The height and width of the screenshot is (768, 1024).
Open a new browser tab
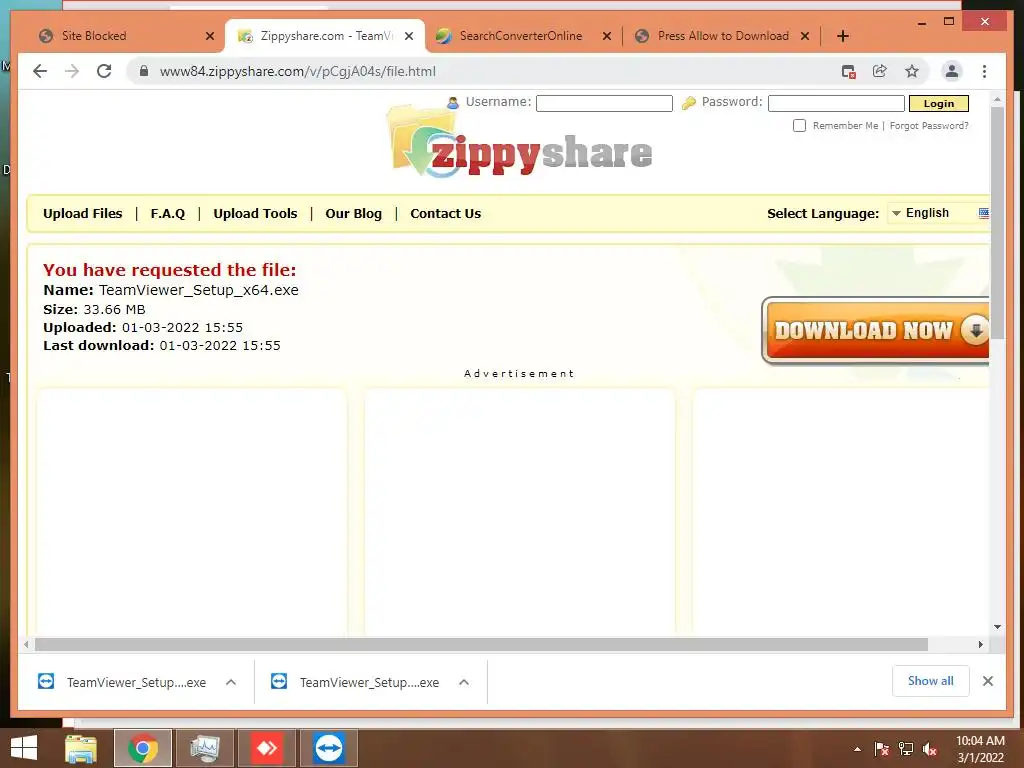pyautogui.click(x=842, y=36)
